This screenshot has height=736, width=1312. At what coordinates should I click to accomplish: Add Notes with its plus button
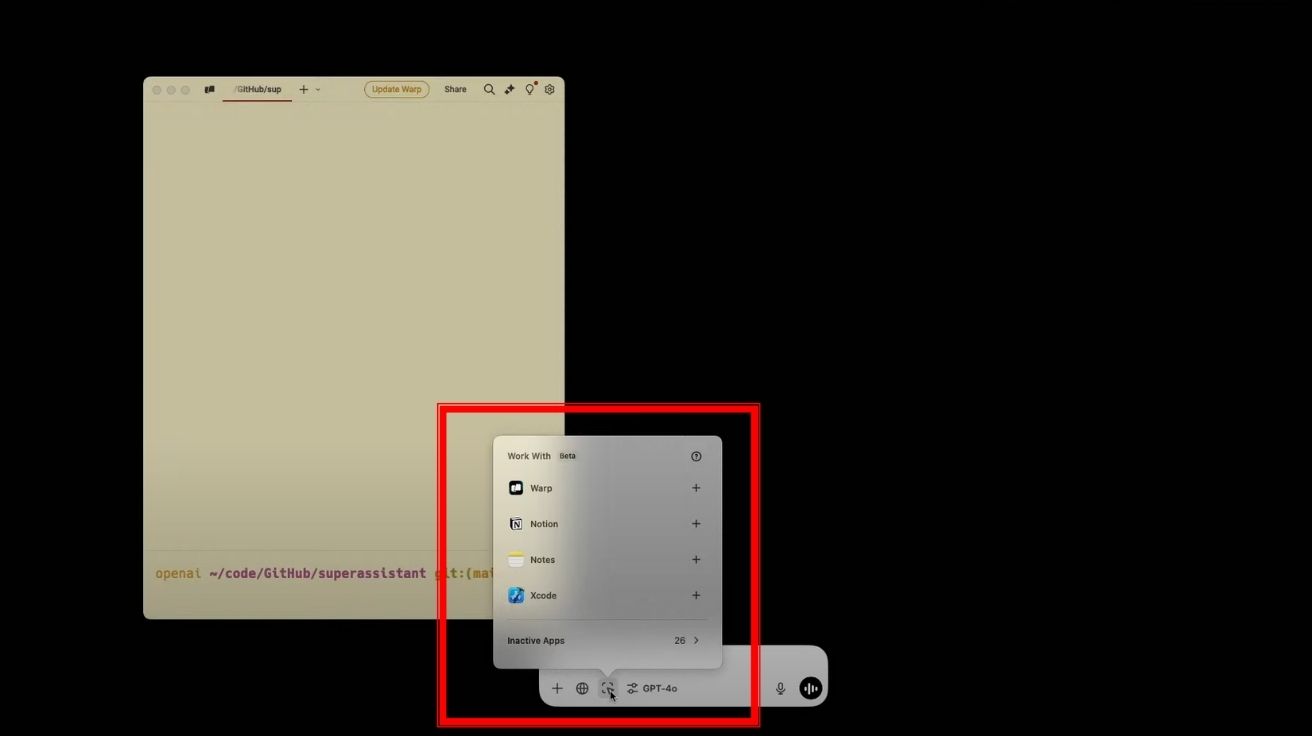(x=696, y=560)
